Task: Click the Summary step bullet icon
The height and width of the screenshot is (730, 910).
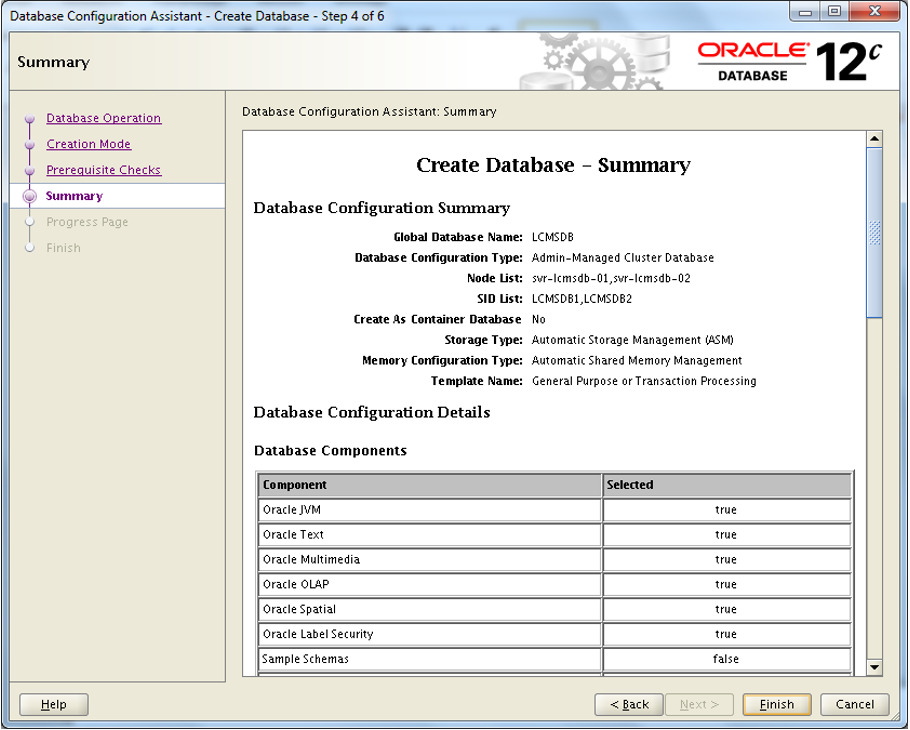Action: [x=30, y=196]
